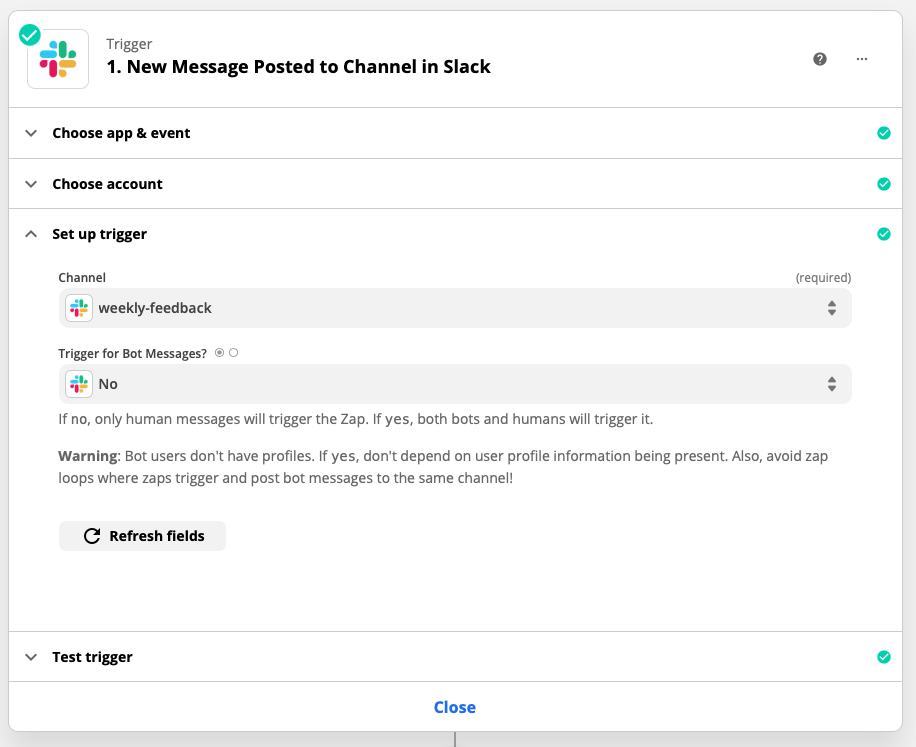Click the green checkmark next to Choose account
Screen dimensions: 916x747
click(x=883, y=184)
